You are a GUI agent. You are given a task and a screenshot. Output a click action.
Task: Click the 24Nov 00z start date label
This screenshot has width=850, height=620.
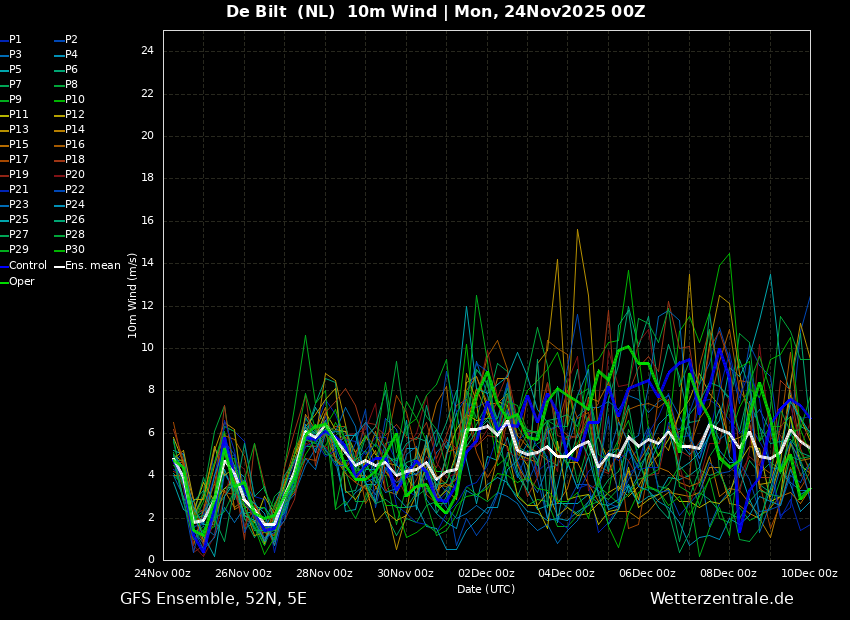pos(163,573)
